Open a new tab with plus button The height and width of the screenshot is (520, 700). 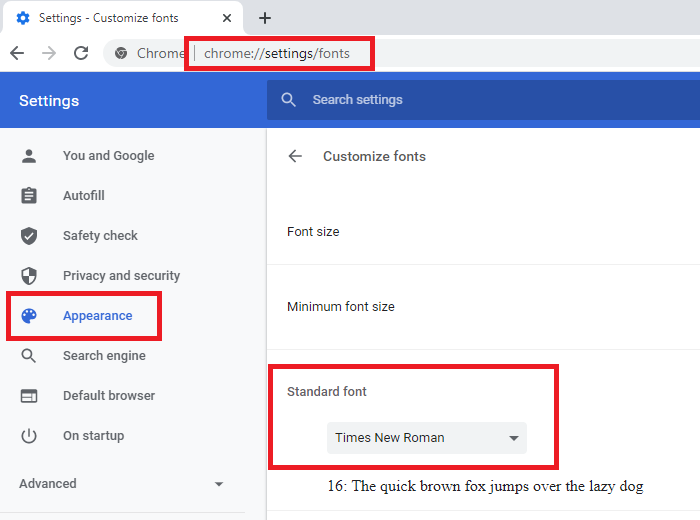(265, 18)
